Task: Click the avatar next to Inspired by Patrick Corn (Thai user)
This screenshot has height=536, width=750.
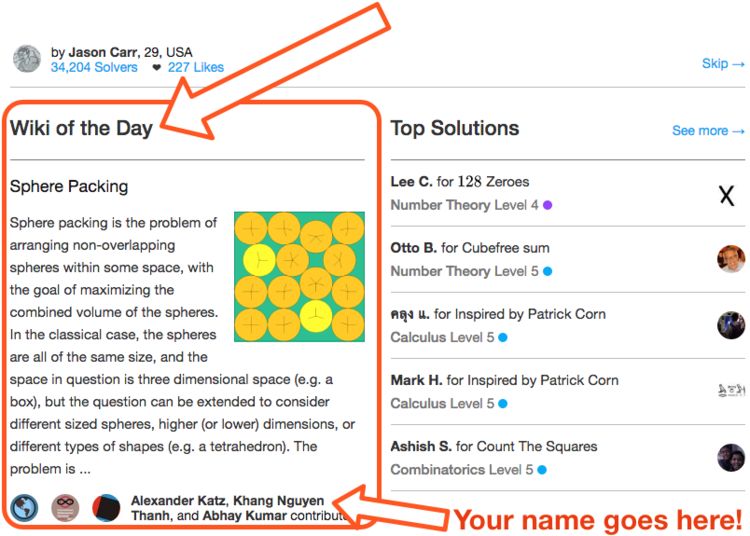Action: 731,325
